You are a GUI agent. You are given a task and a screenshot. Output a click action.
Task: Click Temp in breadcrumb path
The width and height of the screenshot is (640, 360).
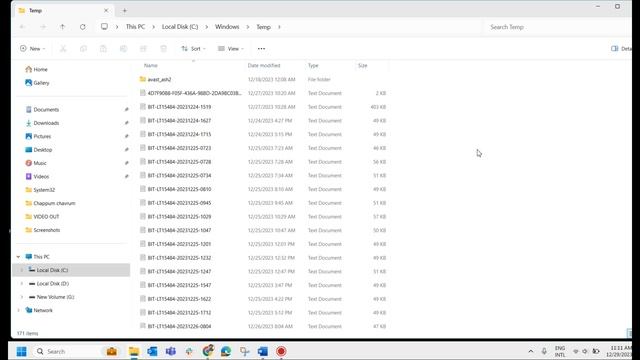click(263, 27)
